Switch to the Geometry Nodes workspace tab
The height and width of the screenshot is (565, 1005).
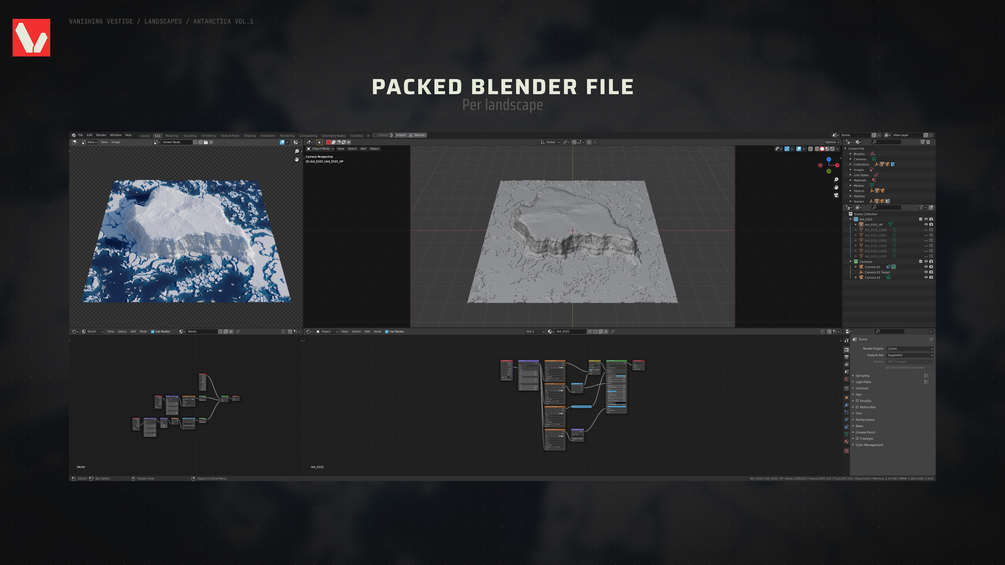(x=334, y=136)
